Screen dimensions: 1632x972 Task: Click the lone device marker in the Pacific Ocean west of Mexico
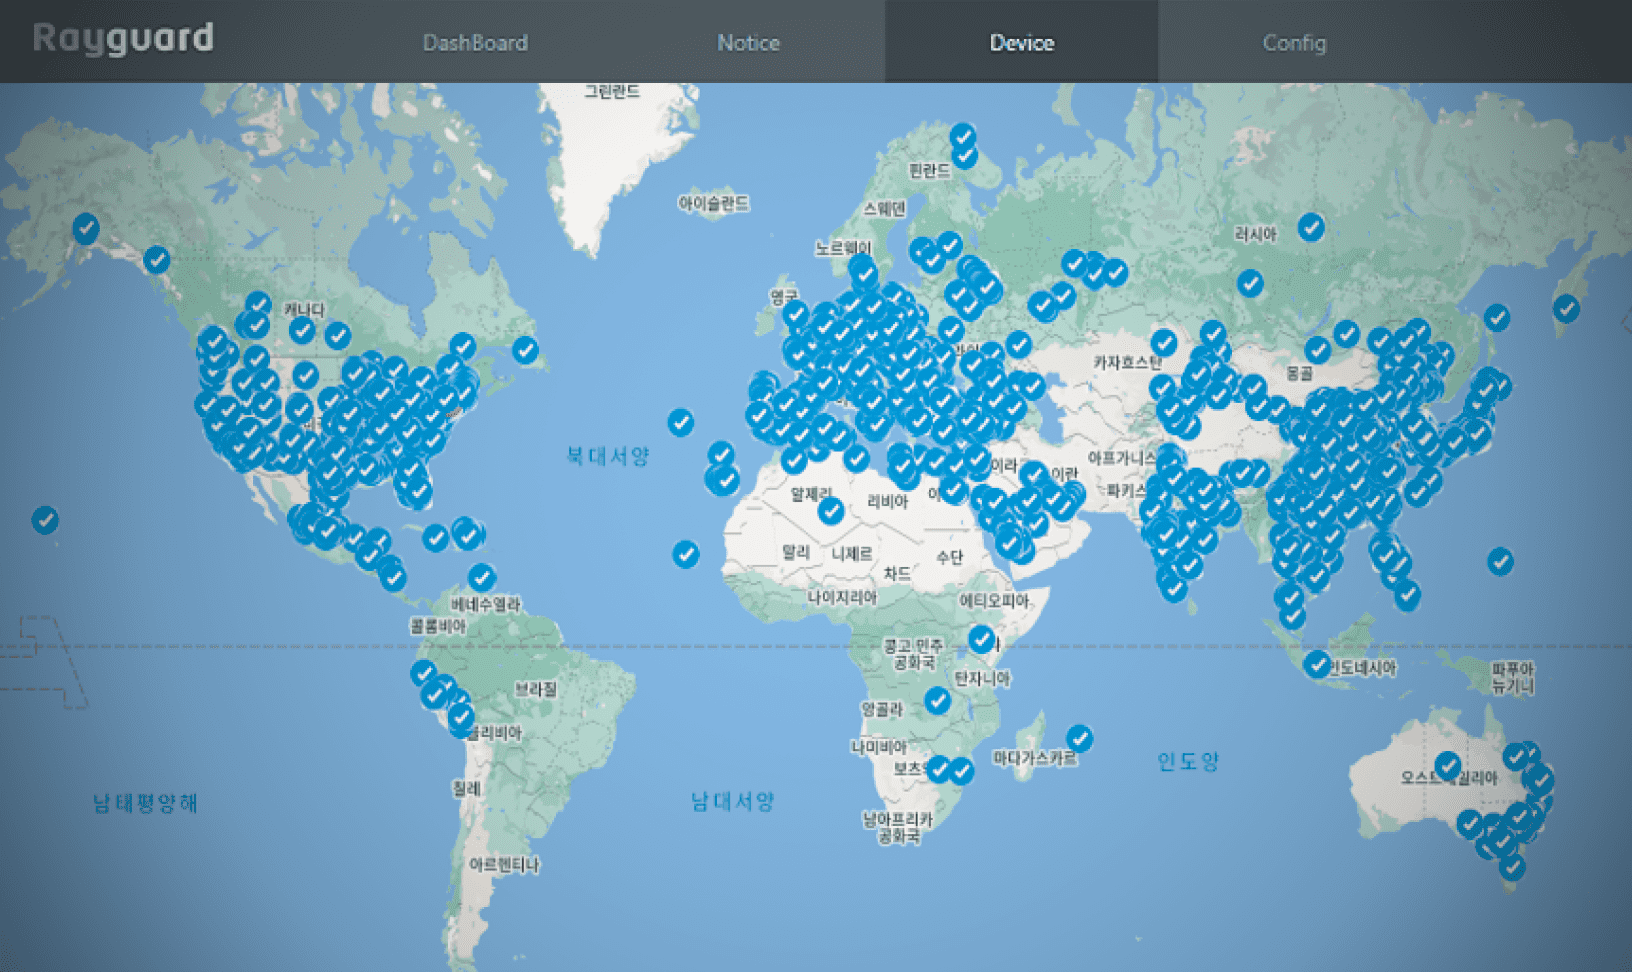point(45,519)
